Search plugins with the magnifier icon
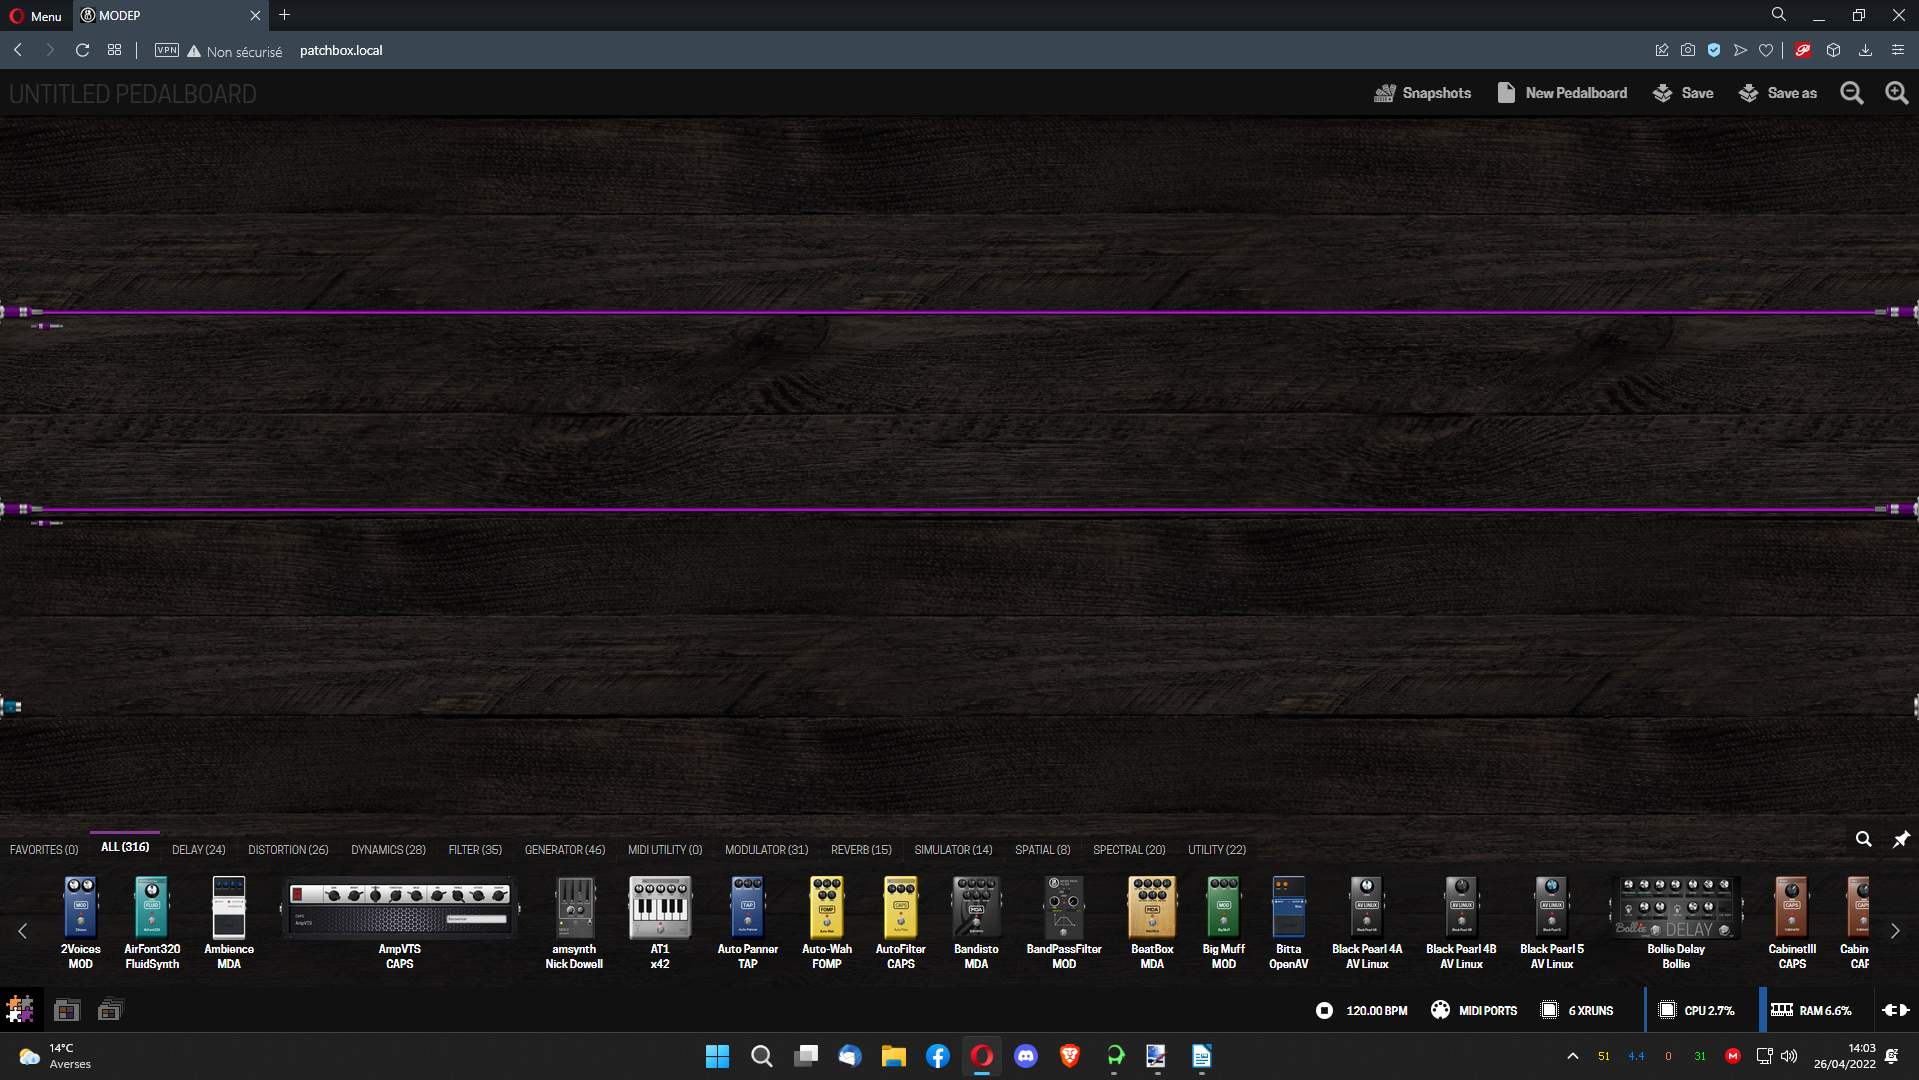The height and width of the screenshot is (1080, 1919). point(1863,840)
